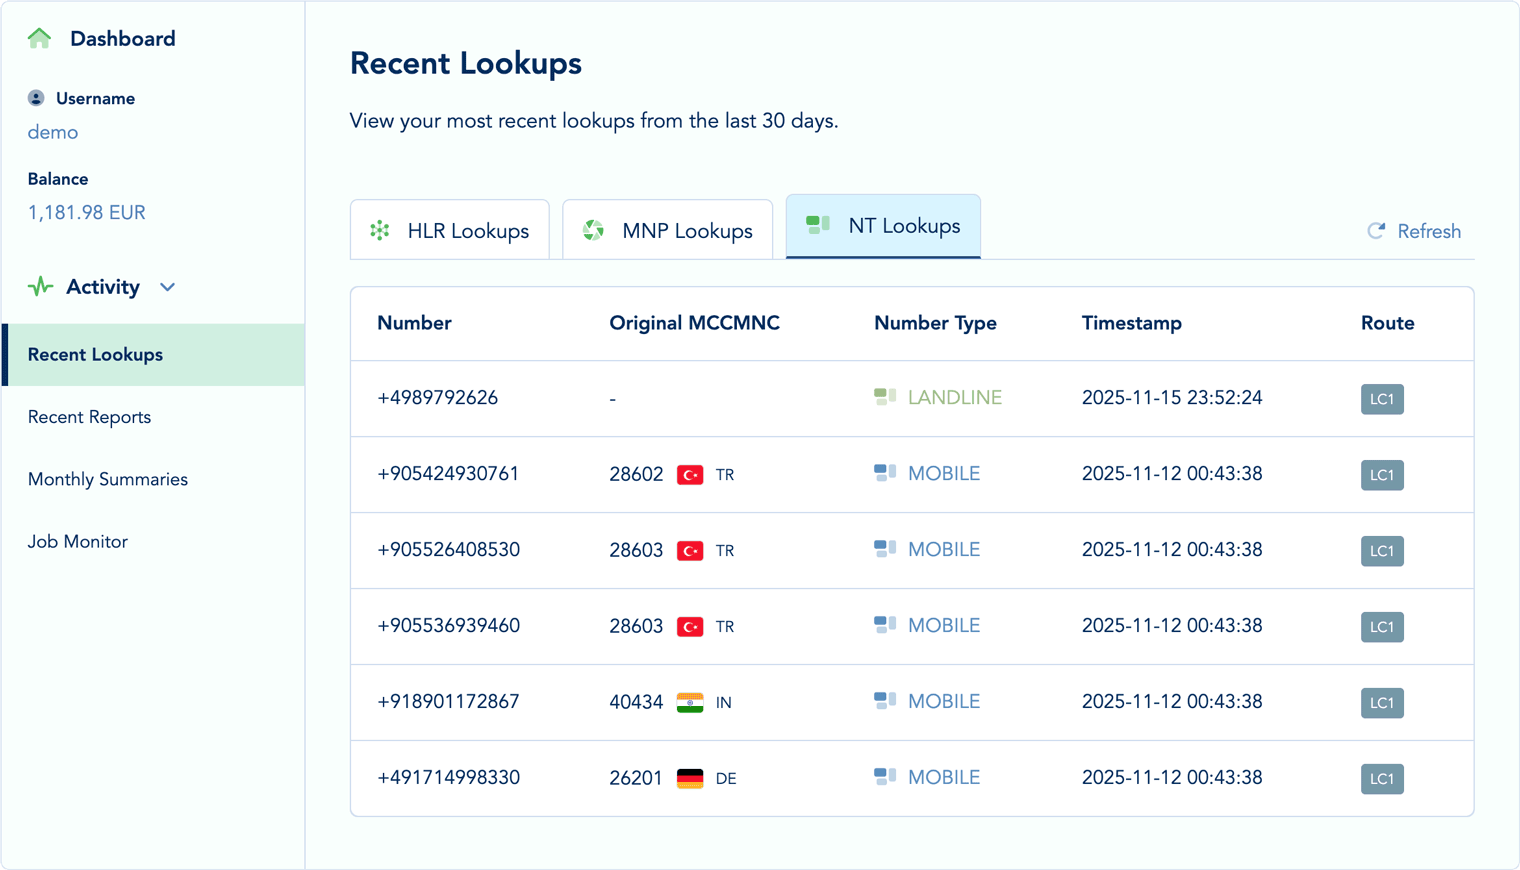
Task: Collapse the Activity menu in the sidebar
Action: click(167, 287)
